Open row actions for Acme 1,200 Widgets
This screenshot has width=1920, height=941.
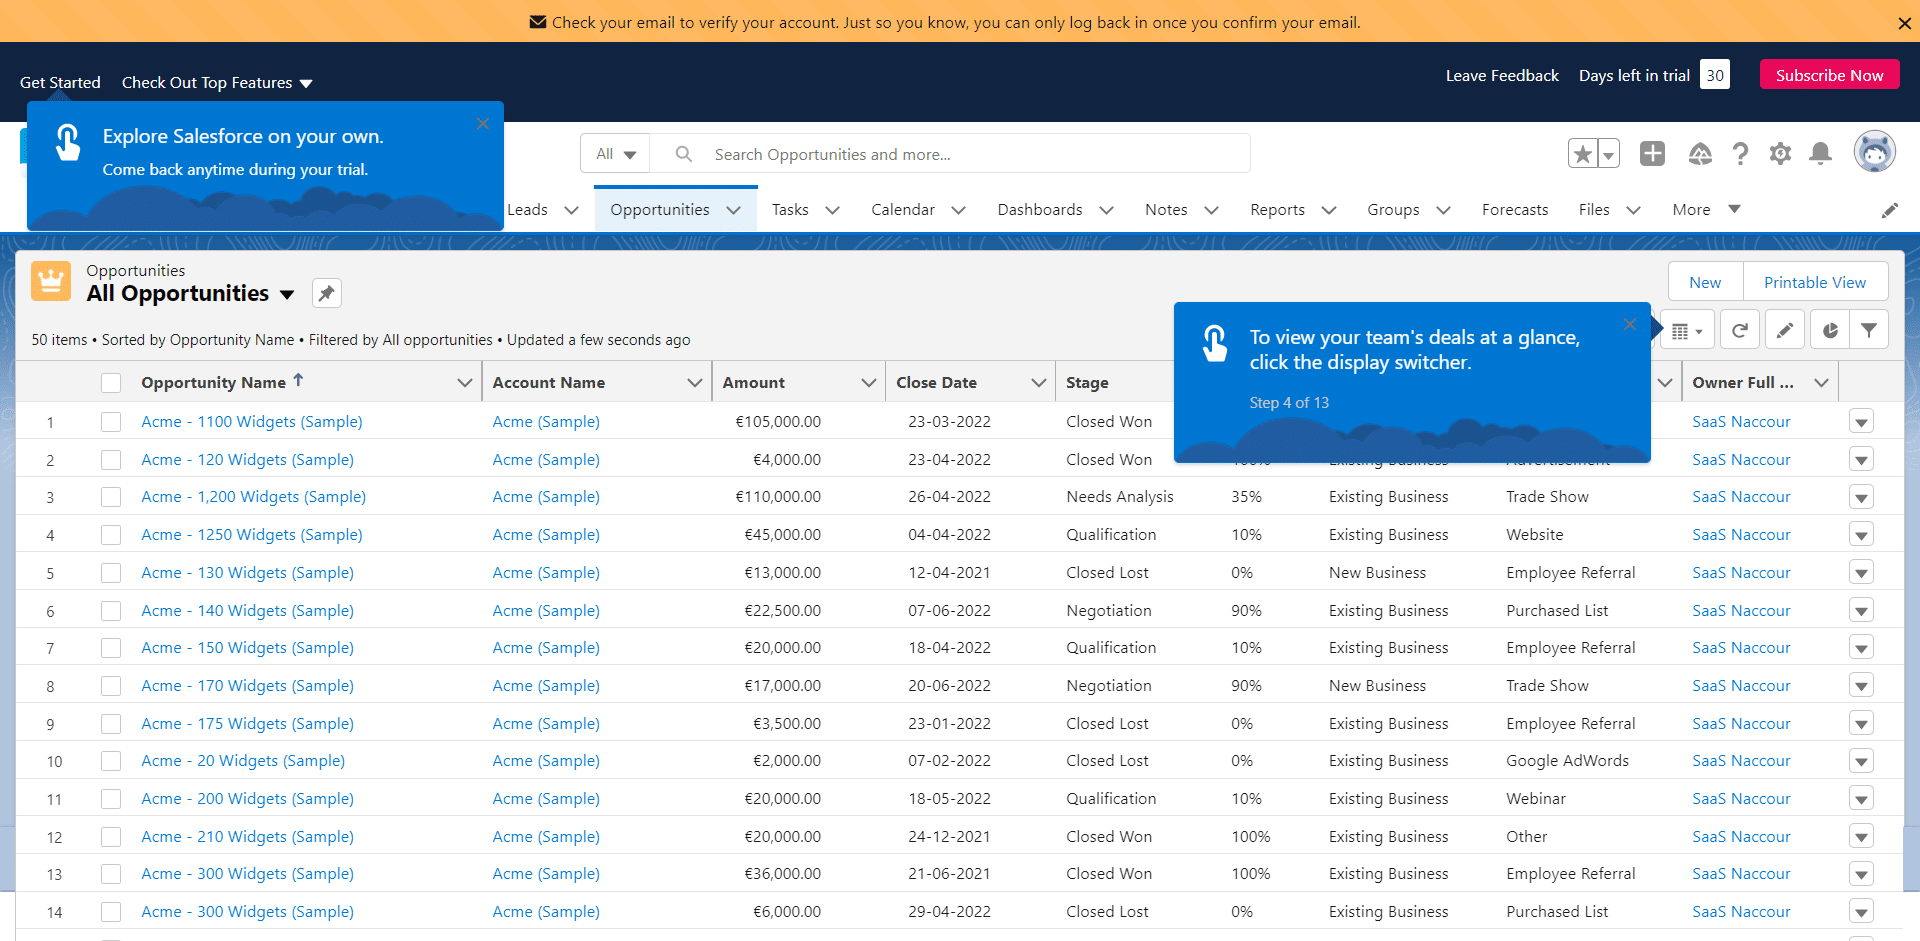pos(1861,497)
